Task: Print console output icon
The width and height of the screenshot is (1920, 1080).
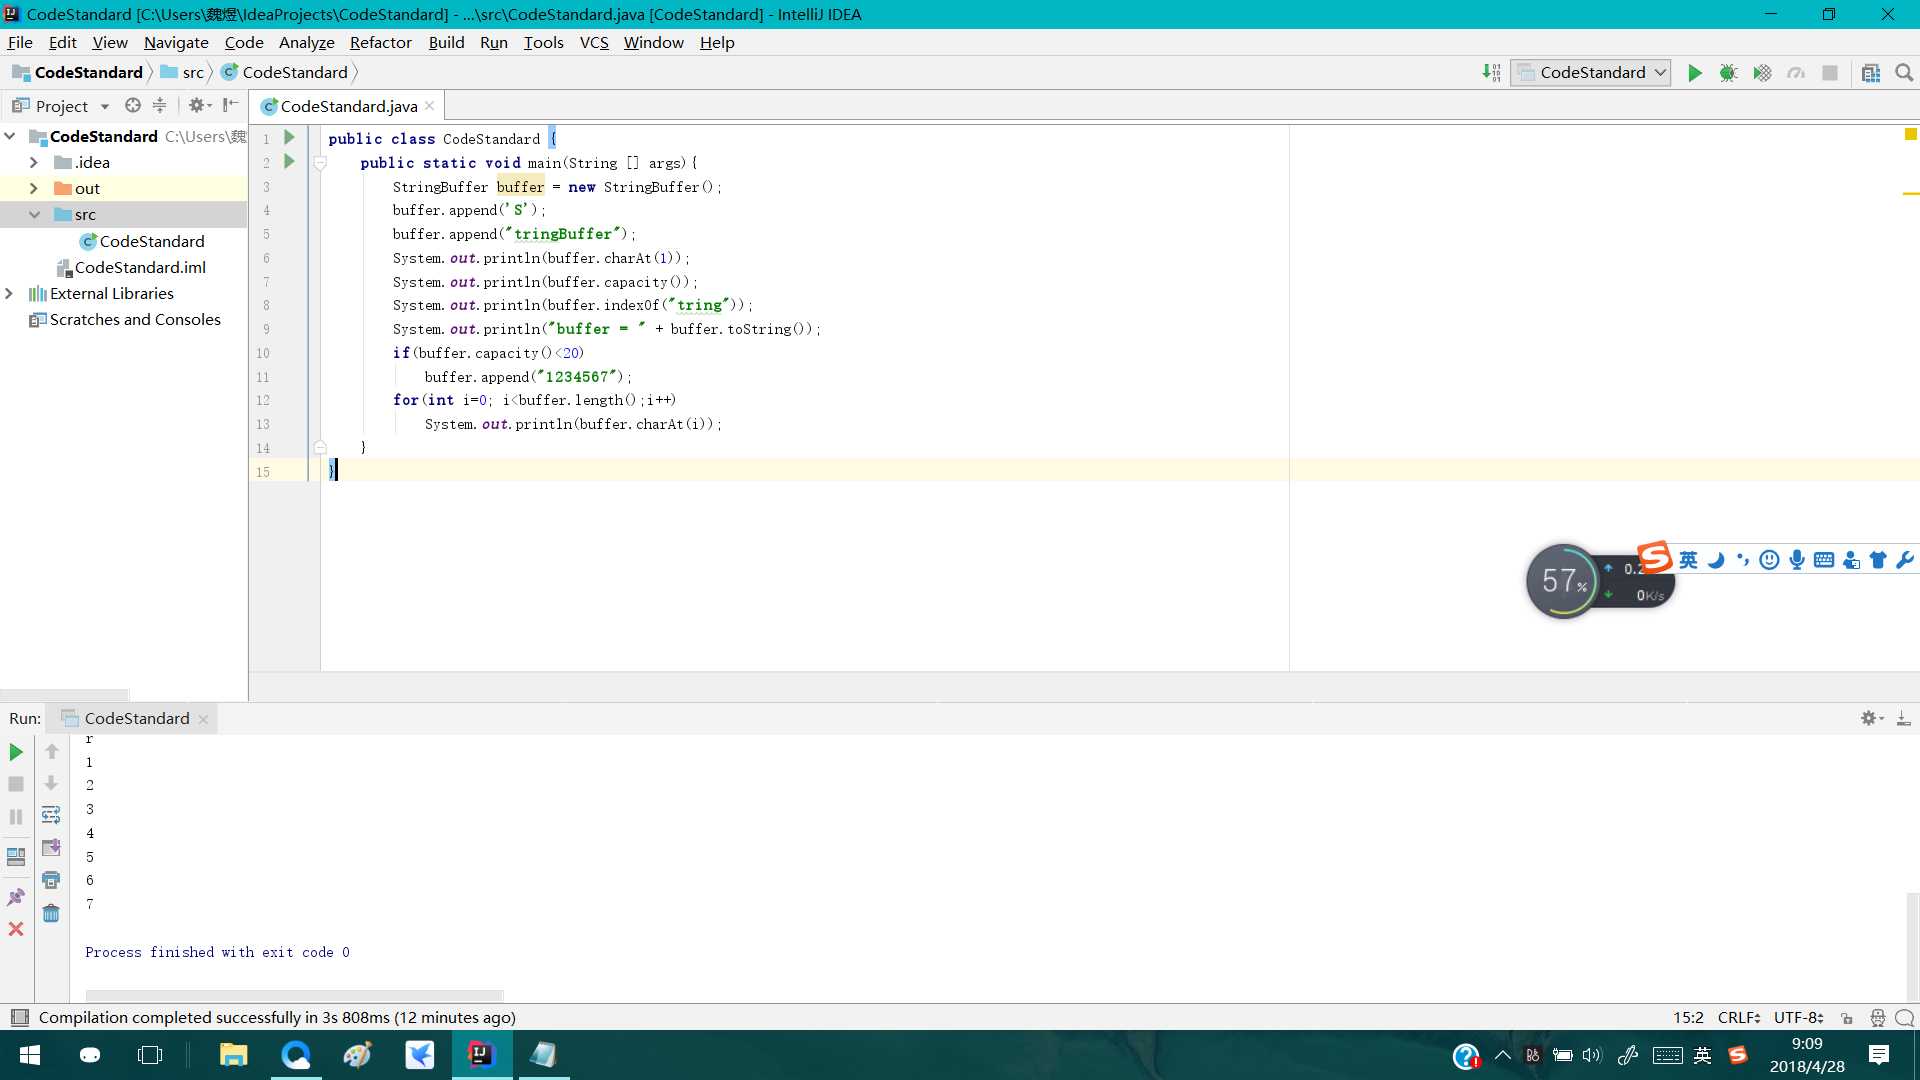Action: click(51, 880)
